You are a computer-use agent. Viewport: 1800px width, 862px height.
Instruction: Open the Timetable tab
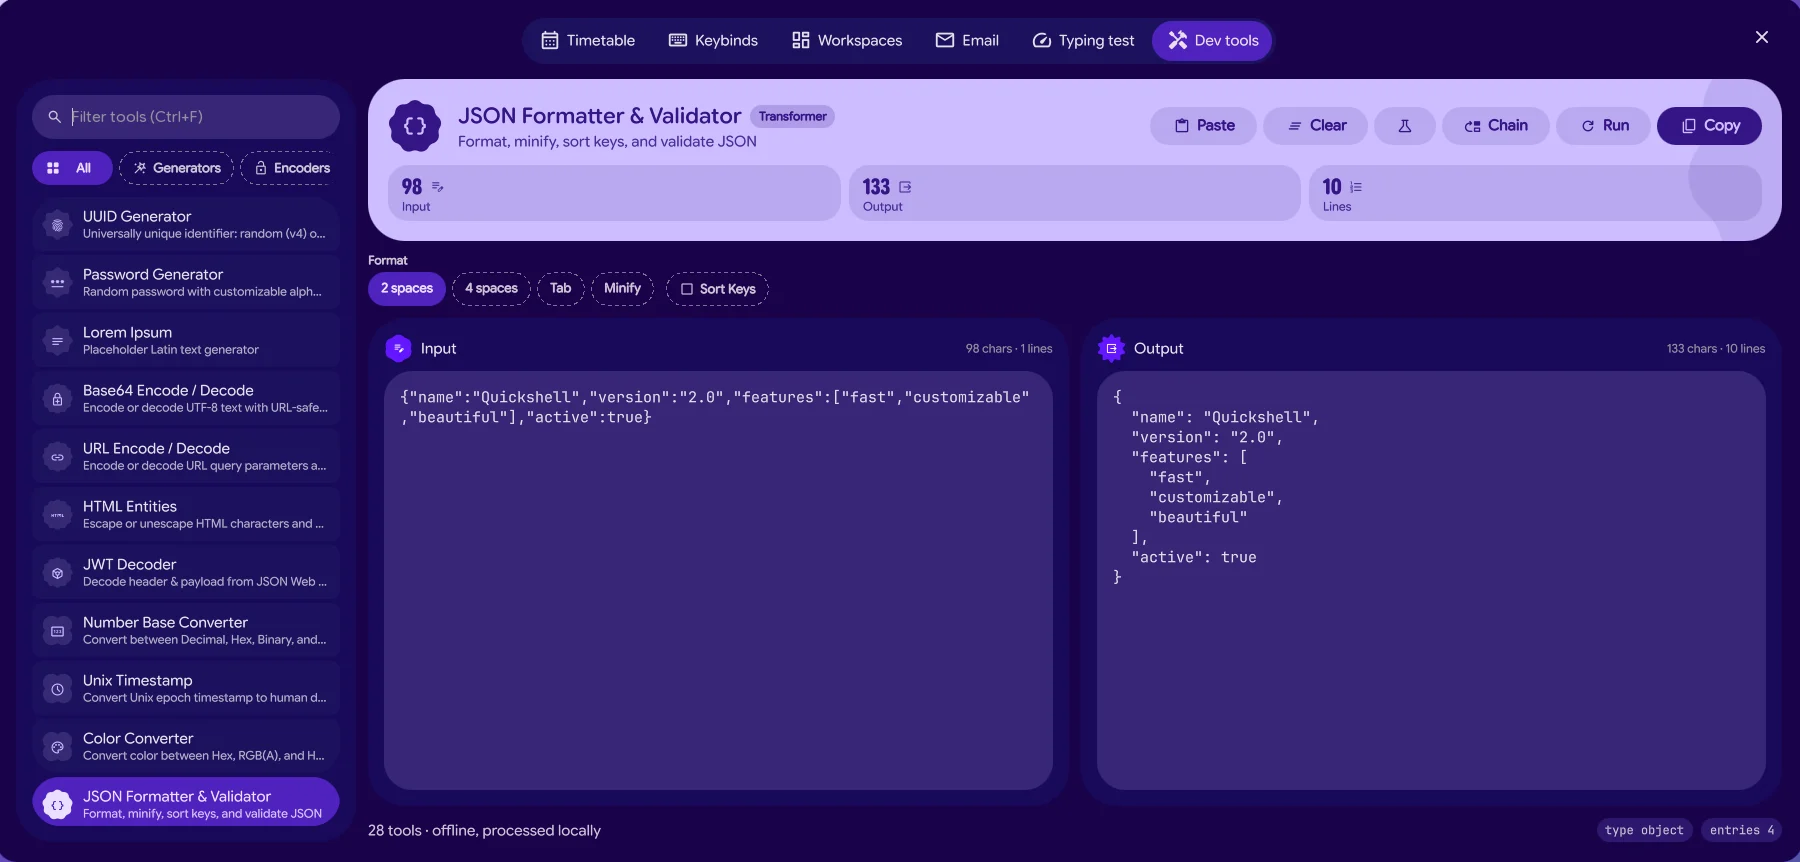(x=588, y=41)
